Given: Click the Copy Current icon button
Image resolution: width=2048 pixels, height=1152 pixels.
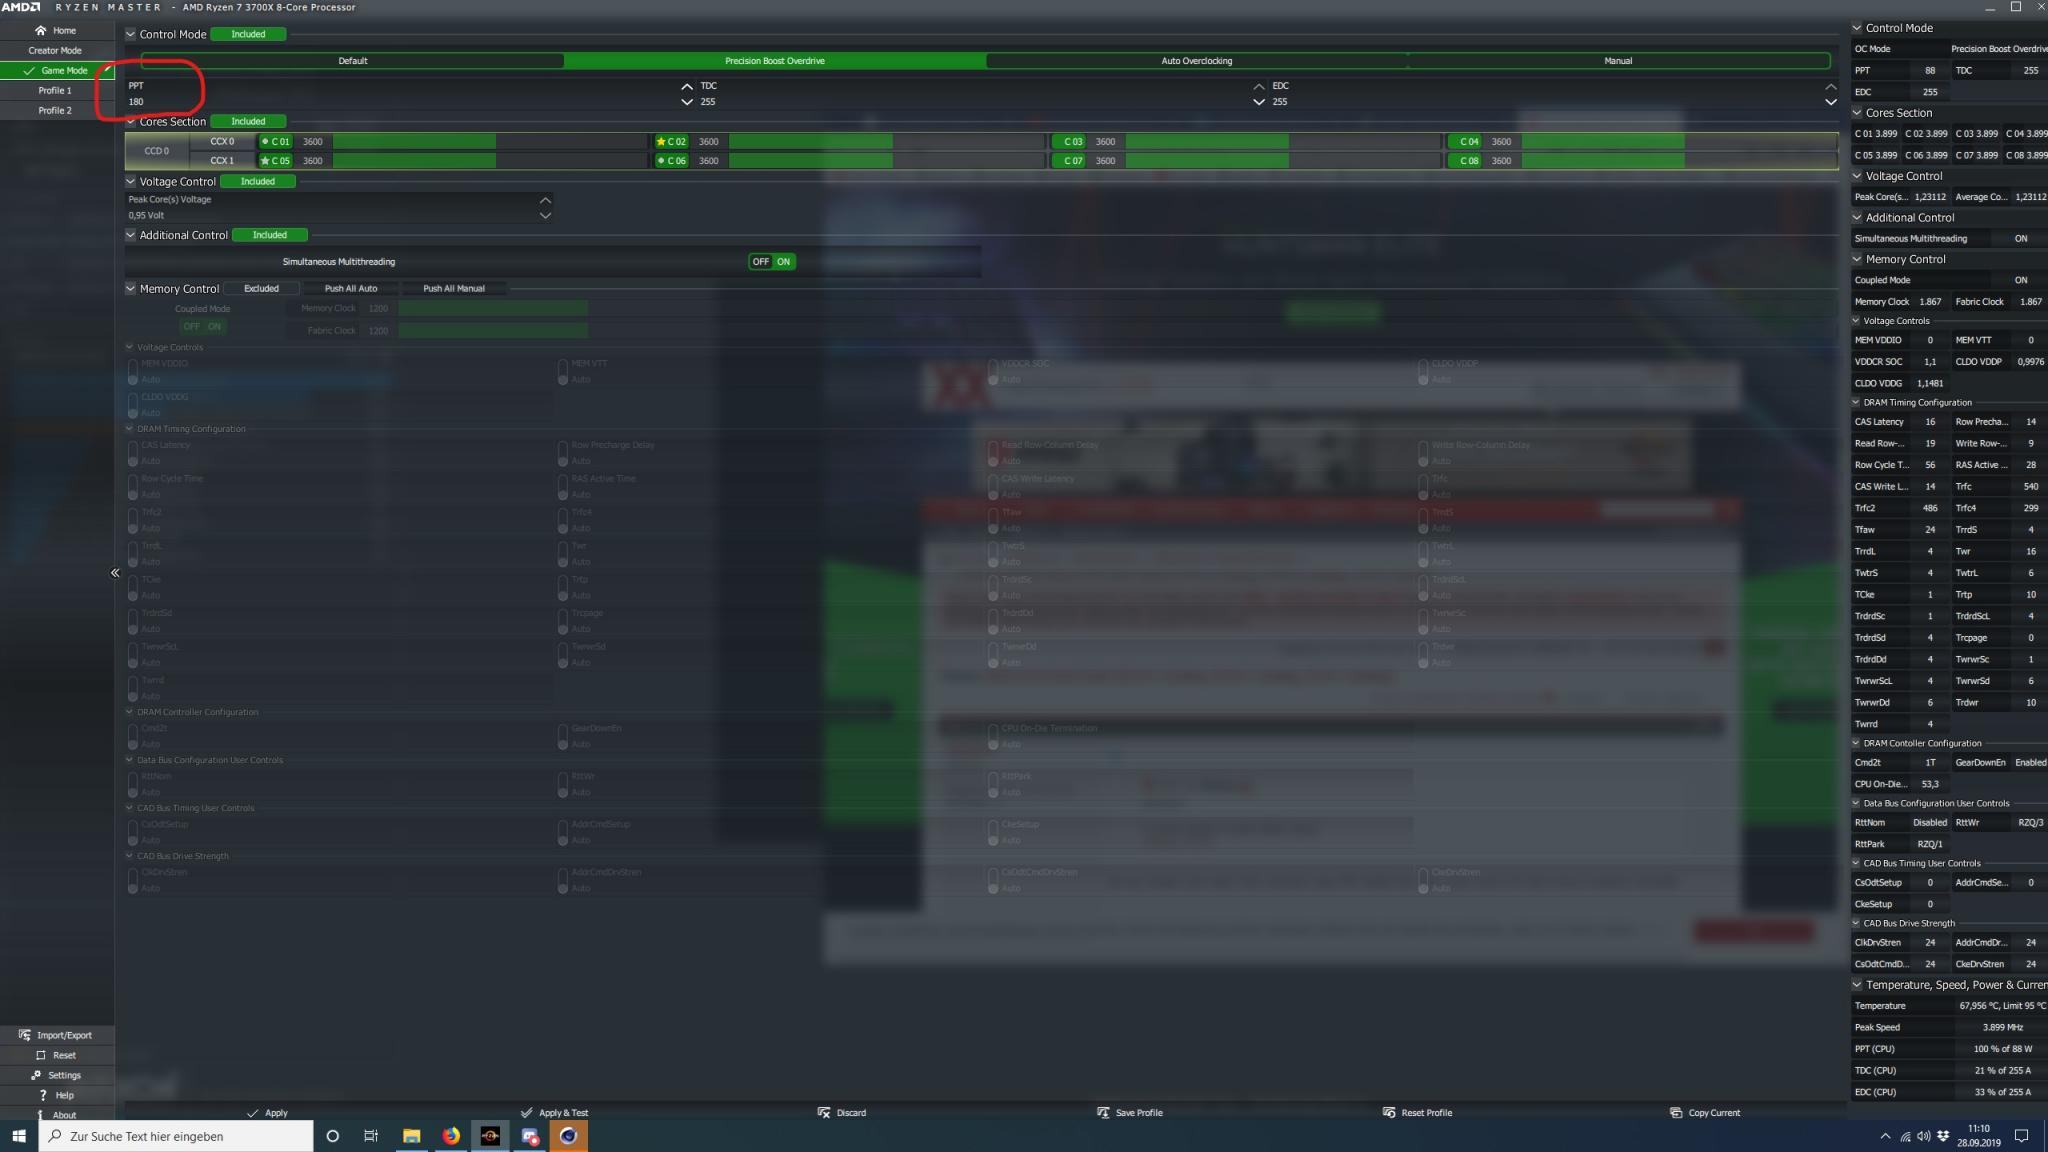Looking at the screenshot, I should point(1676,1112).
